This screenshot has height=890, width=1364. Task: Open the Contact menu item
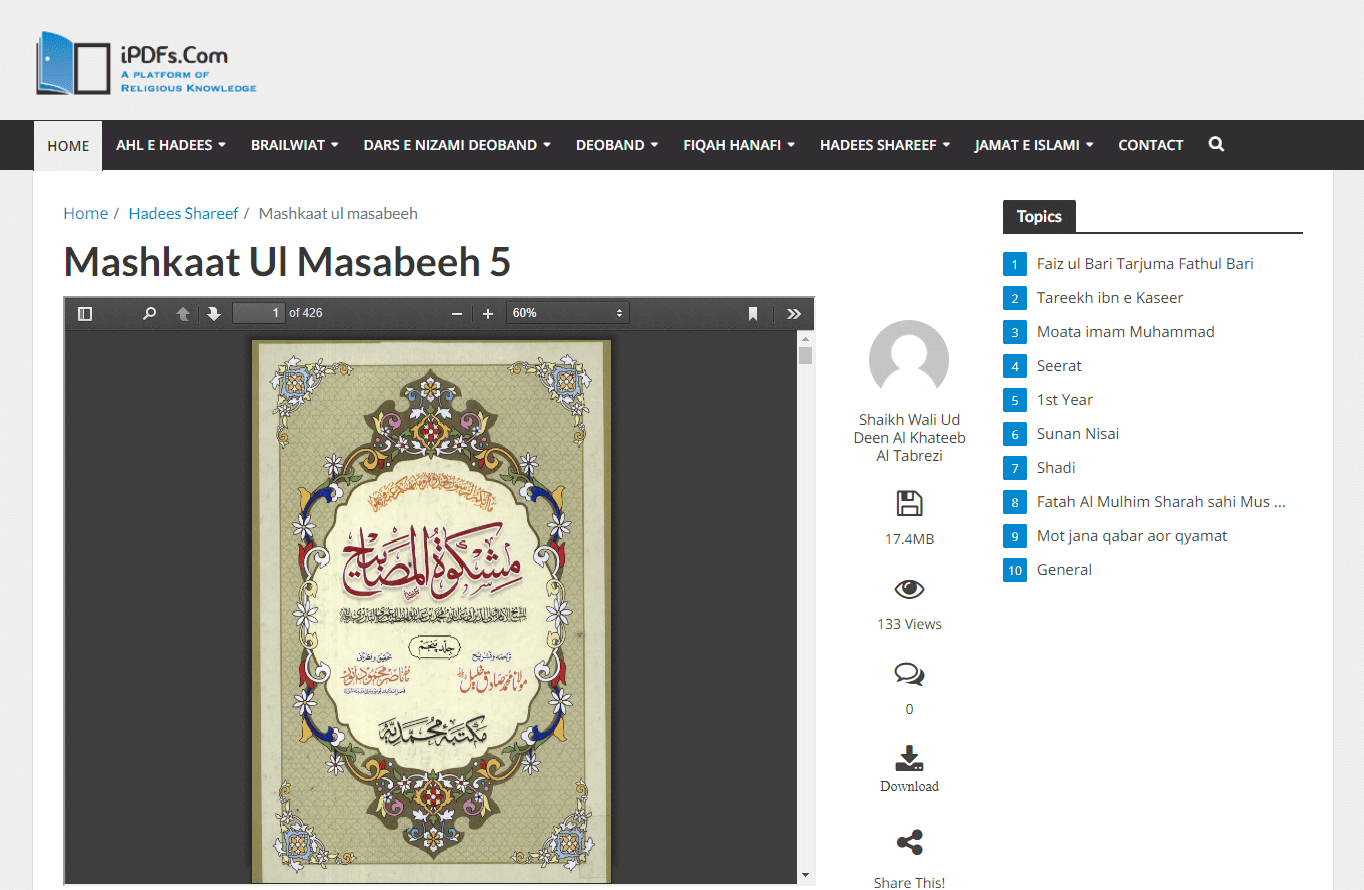pyautogui.click(x=1151, y=145)
